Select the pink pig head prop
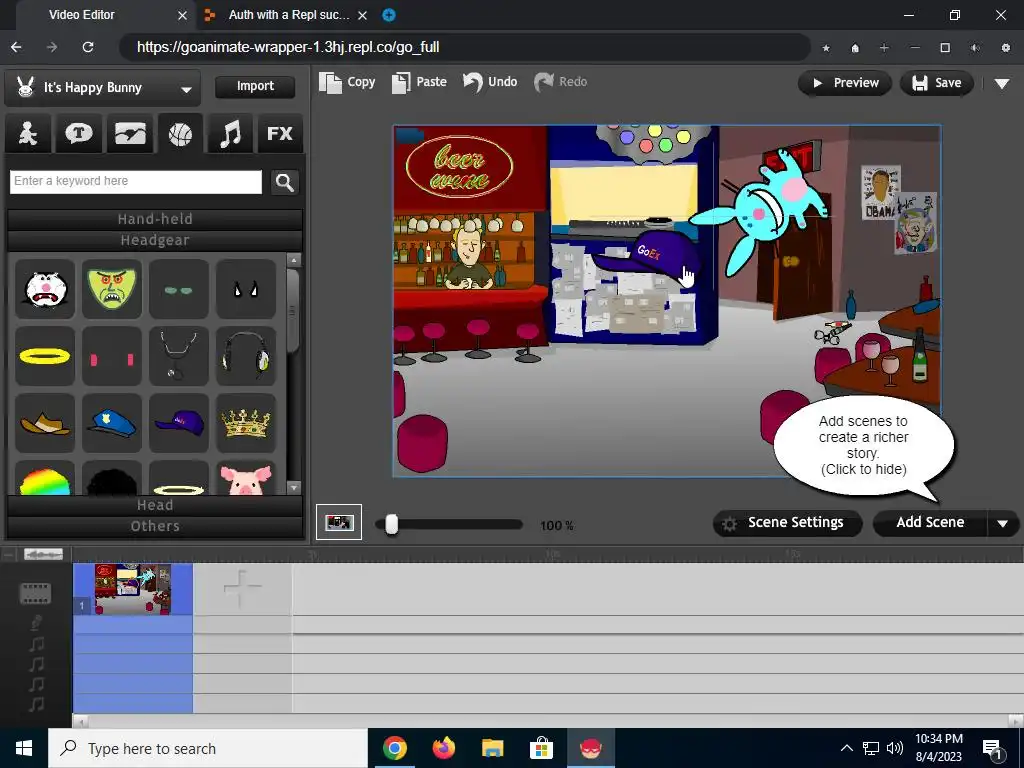 point(246,479)
